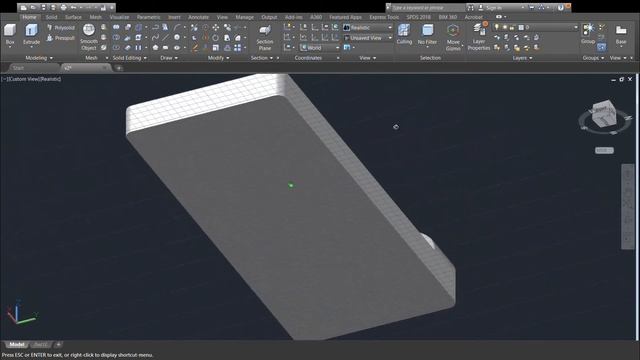
Task: Open the Parametric ribbon tab
Action: click(x=149, y=17)
